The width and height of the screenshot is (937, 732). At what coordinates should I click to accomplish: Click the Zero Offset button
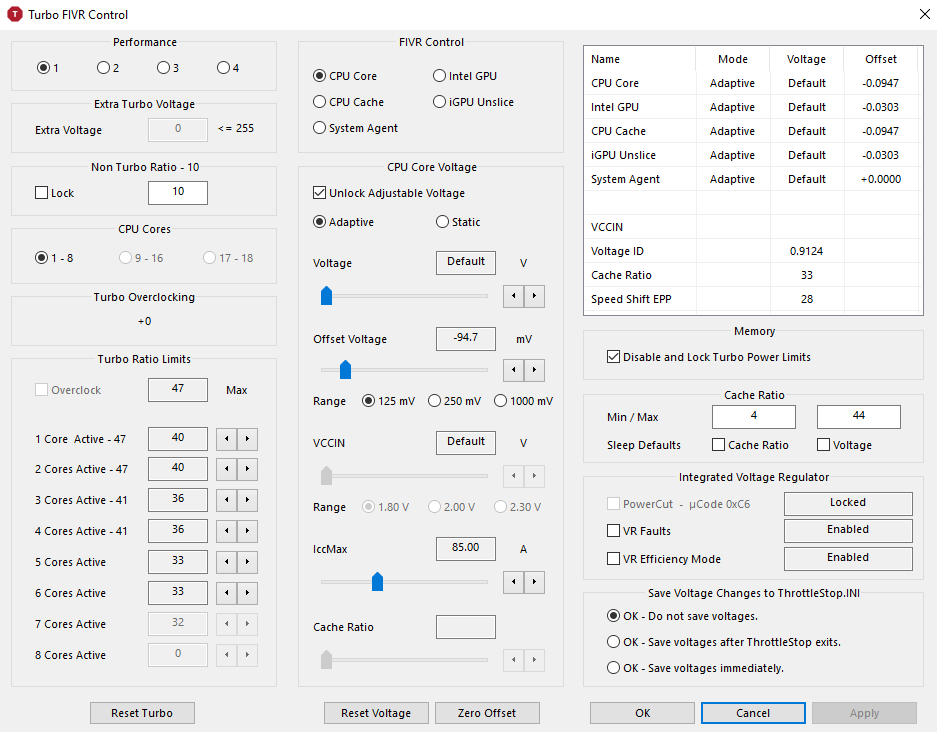pos(487,713)
